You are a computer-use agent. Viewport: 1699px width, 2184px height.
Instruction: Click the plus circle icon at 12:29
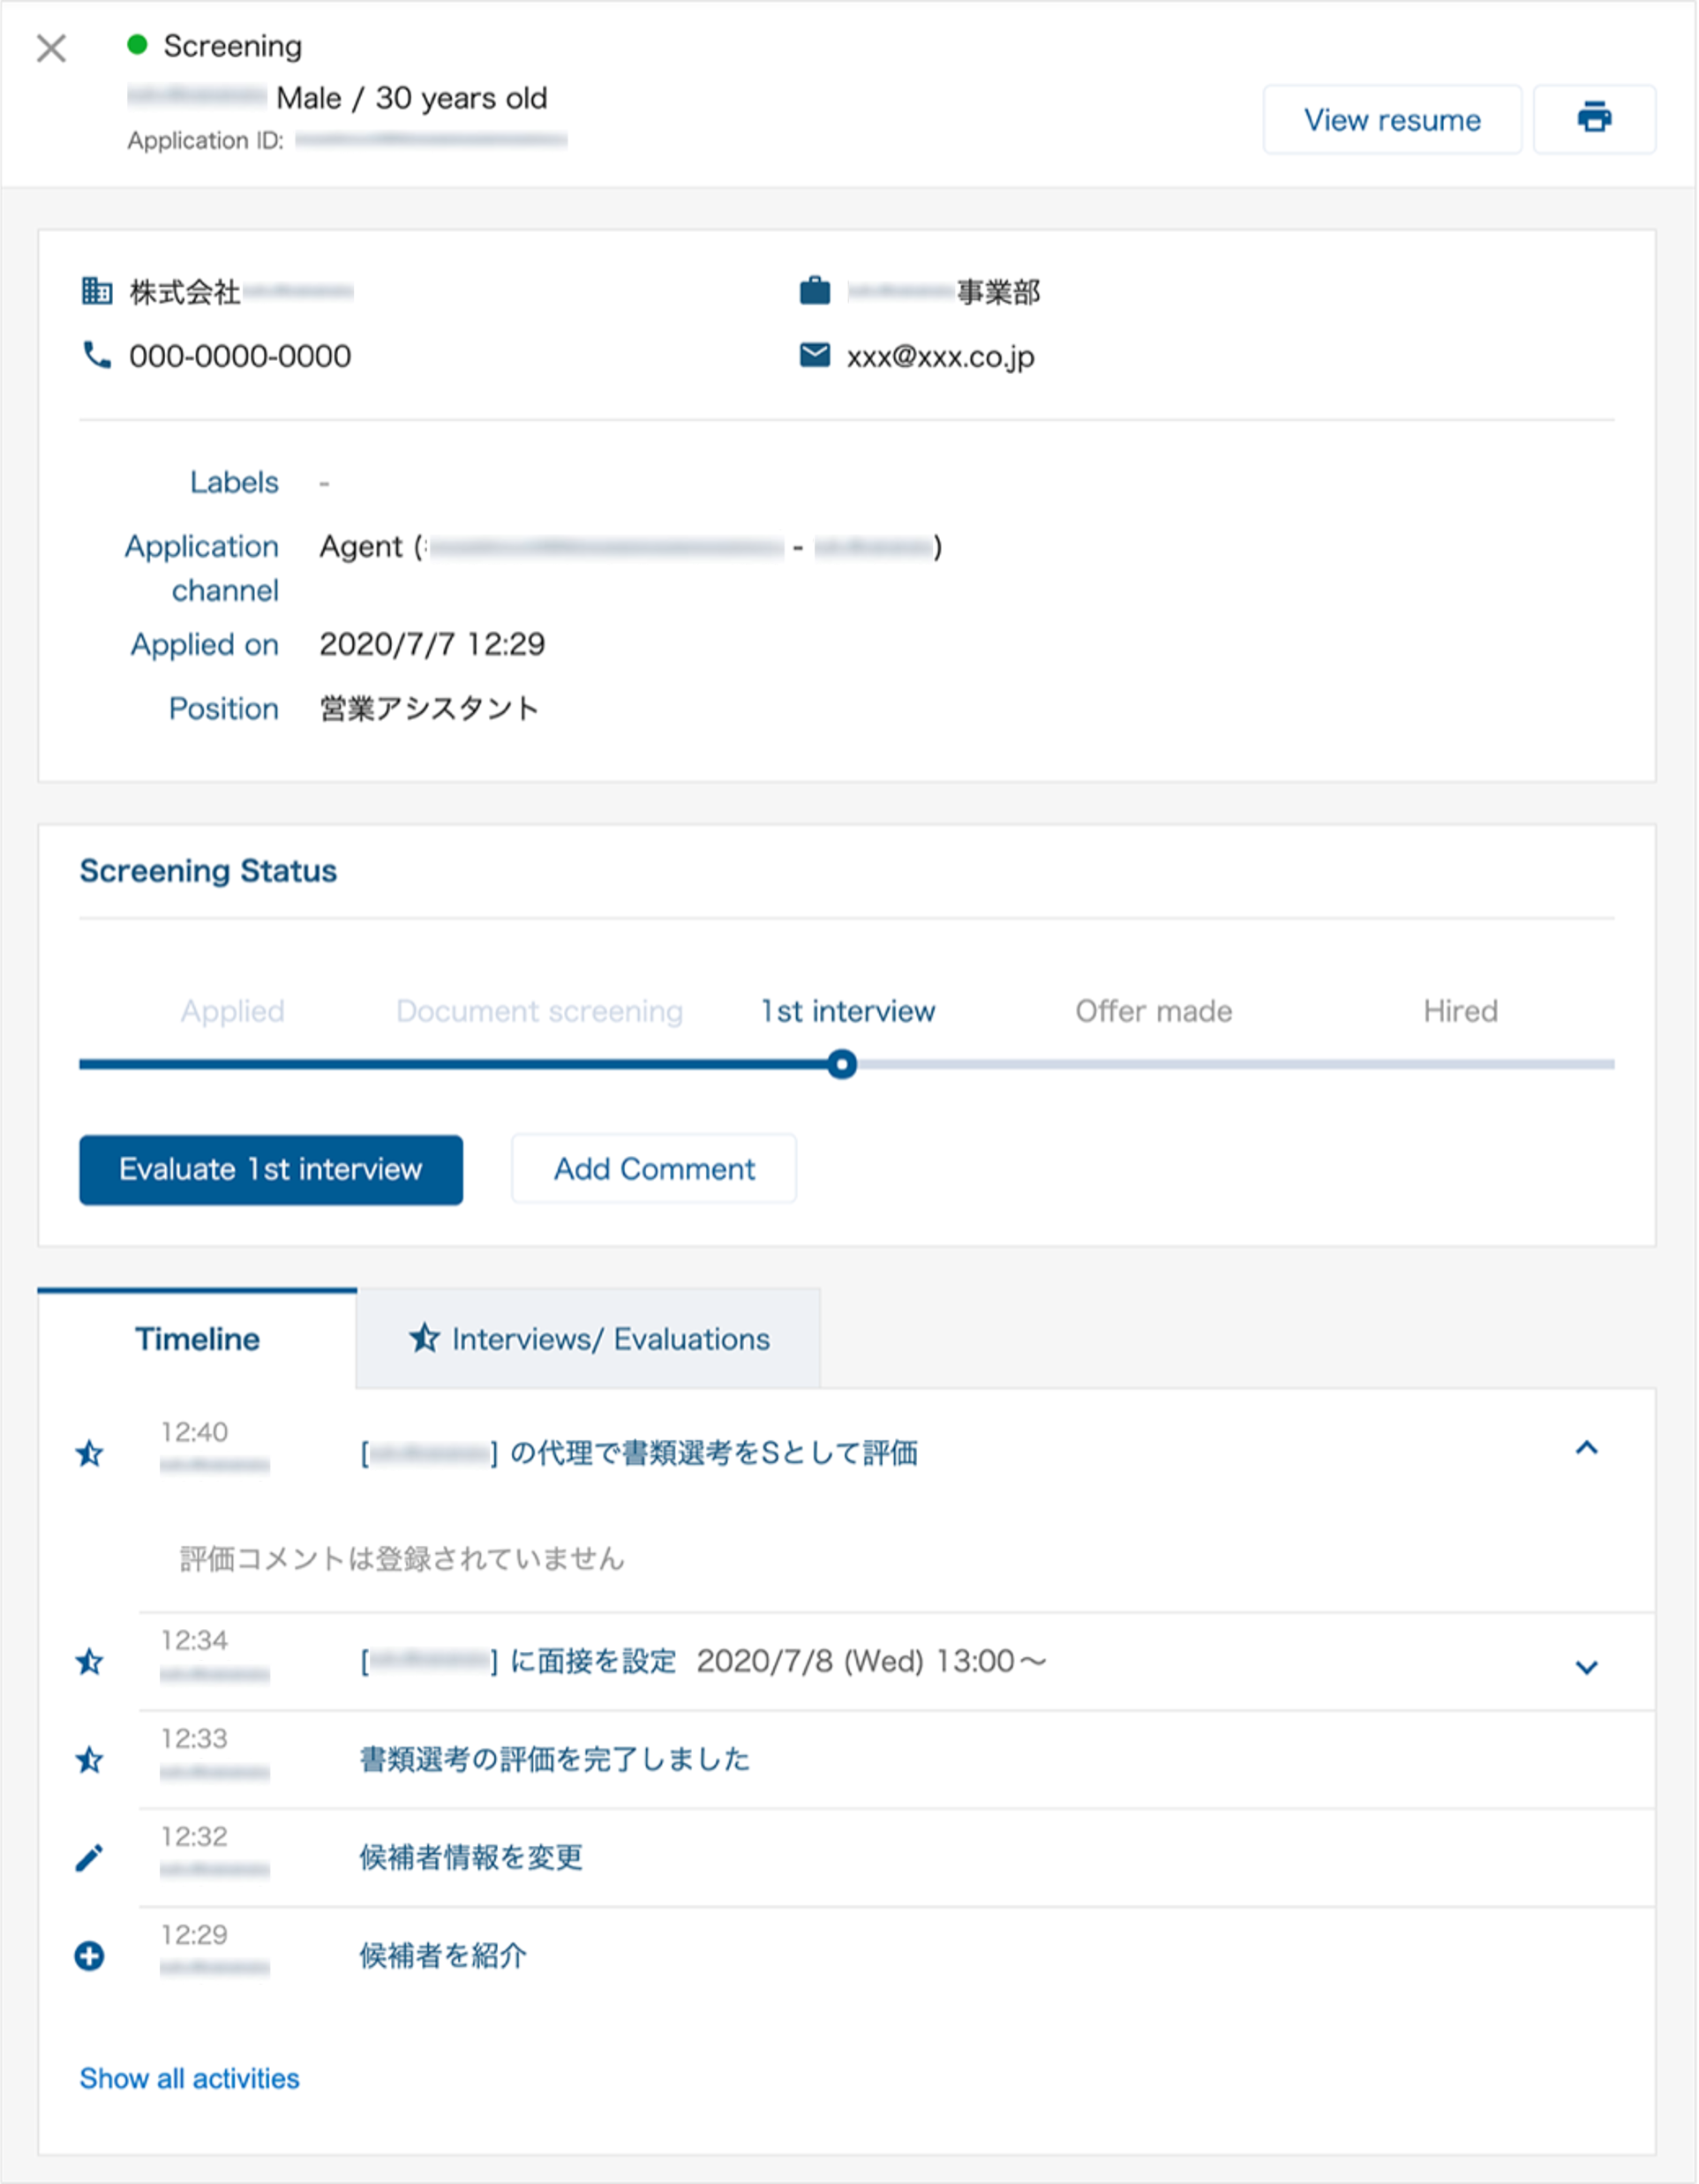pos(90,1956)
